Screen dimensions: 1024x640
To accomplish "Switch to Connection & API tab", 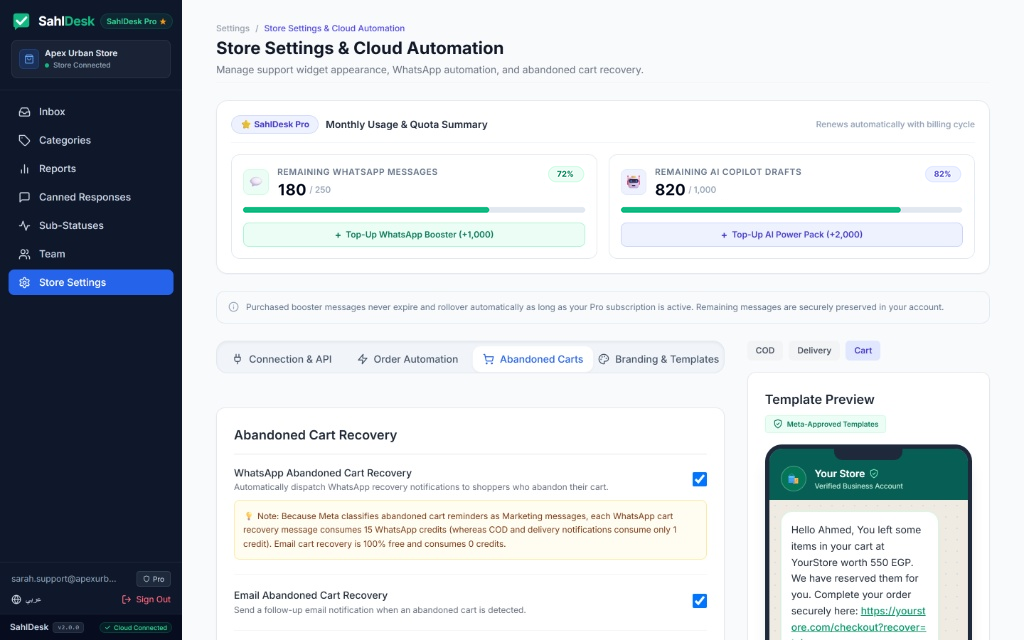I will pos(283,359).
